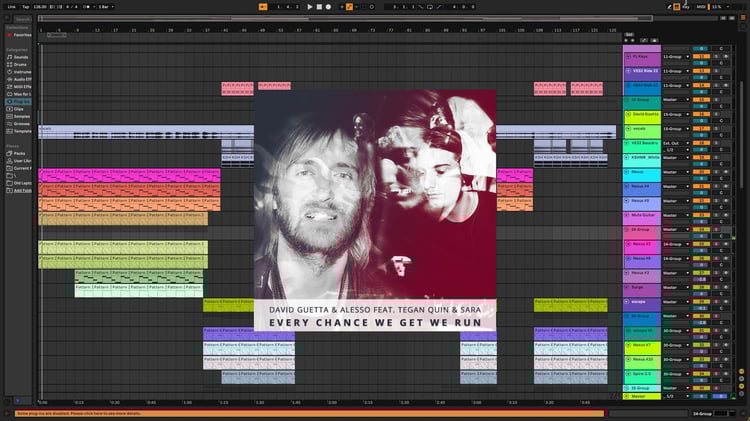Click the tempo value field
The image size is (750, 421).
click(x=40, y=7)
